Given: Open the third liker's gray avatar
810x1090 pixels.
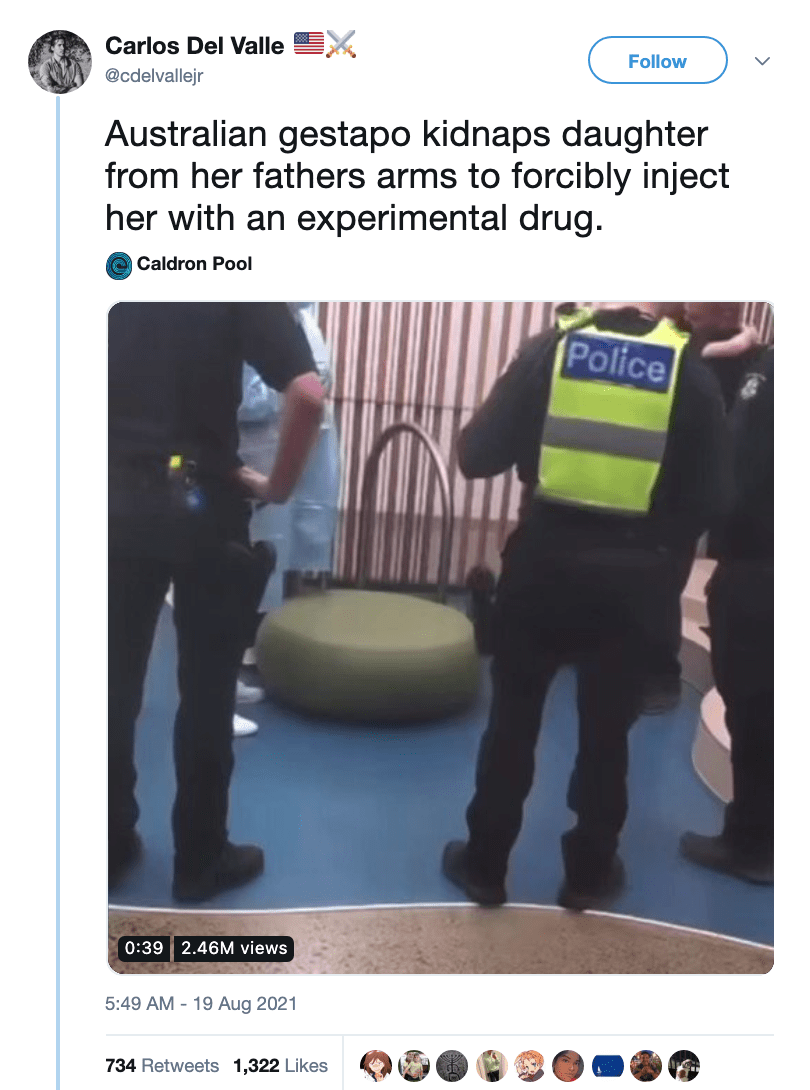Looking at the screenshot, I should 452,1066.
